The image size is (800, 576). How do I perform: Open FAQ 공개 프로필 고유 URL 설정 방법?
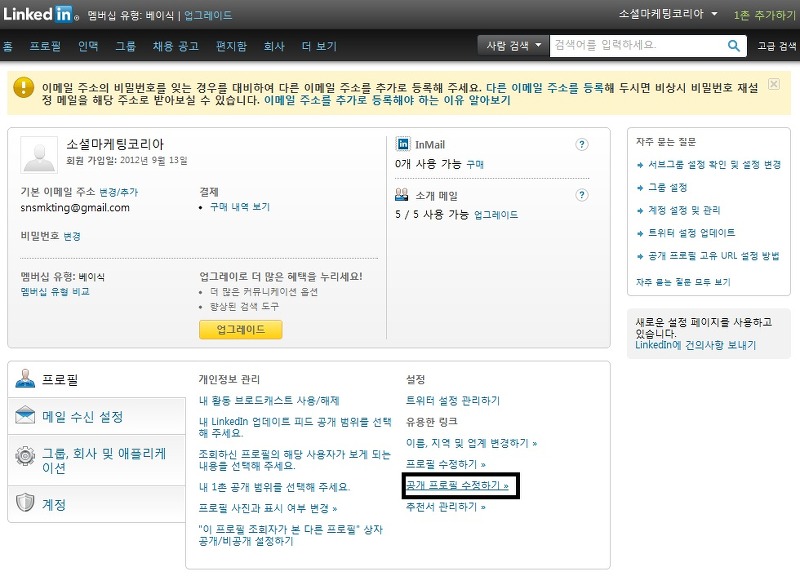click(713, 256)
